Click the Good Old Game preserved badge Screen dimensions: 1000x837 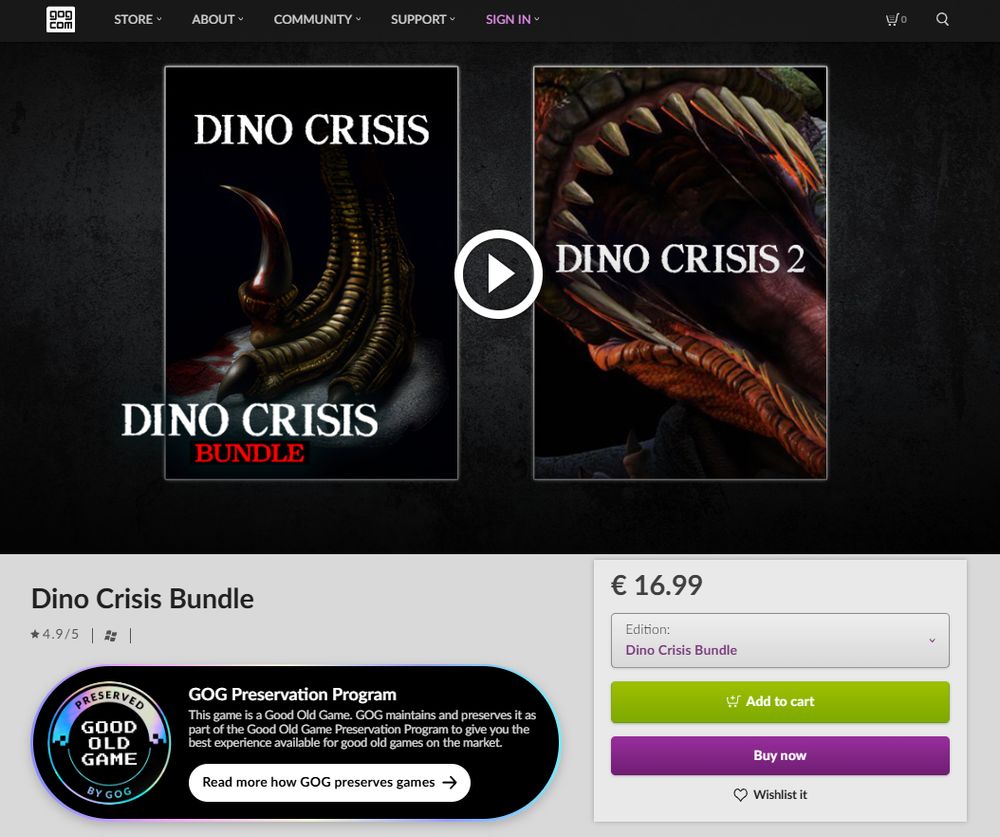(109, 742)
